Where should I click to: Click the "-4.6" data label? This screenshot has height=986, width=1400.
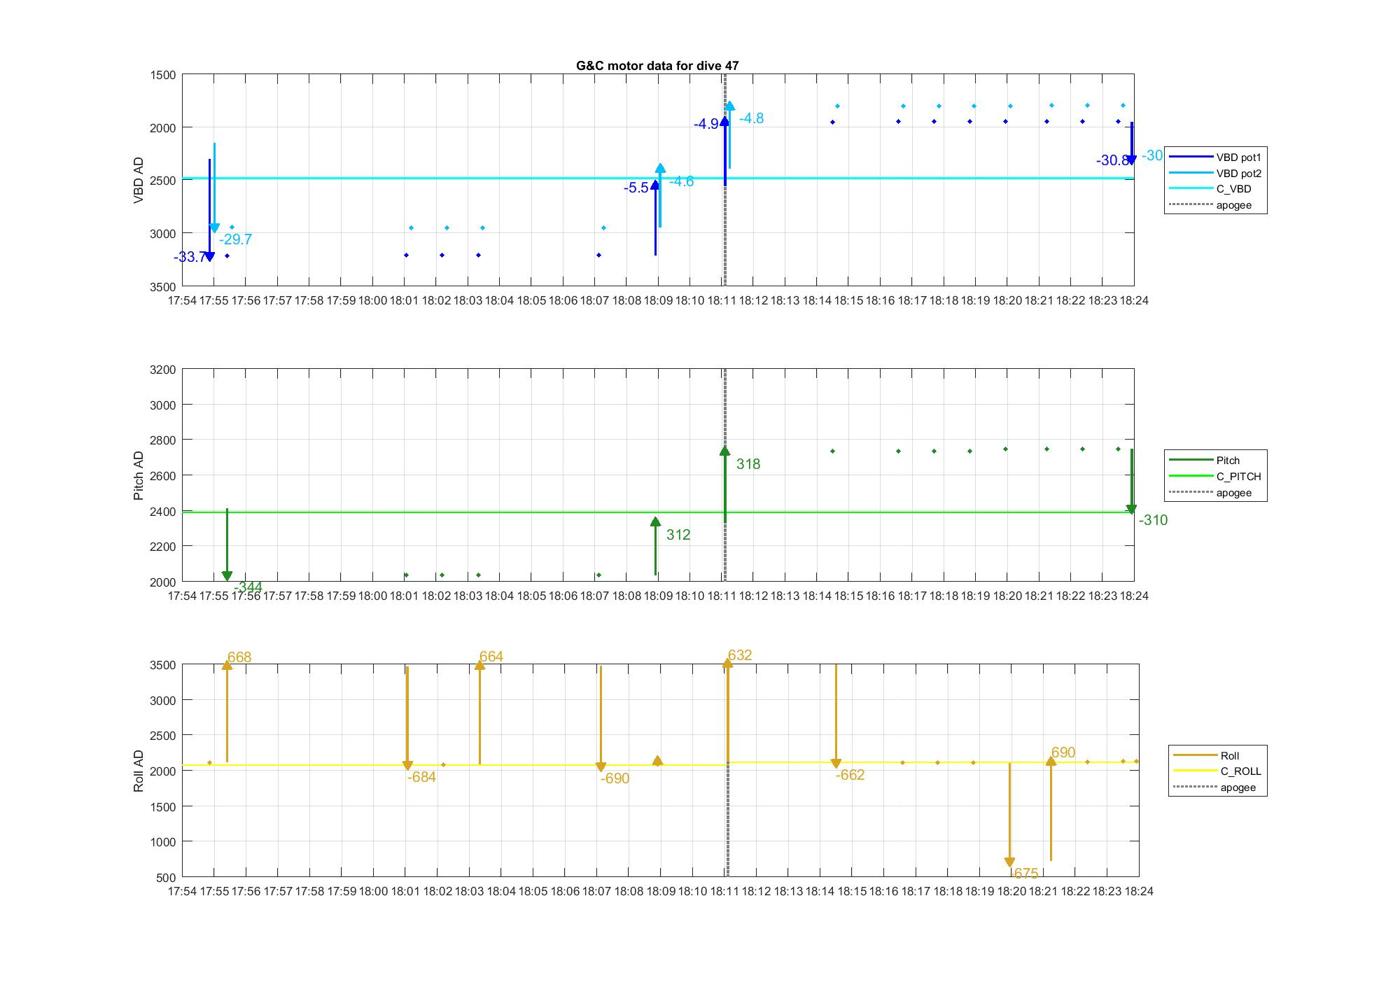[681, 181]
